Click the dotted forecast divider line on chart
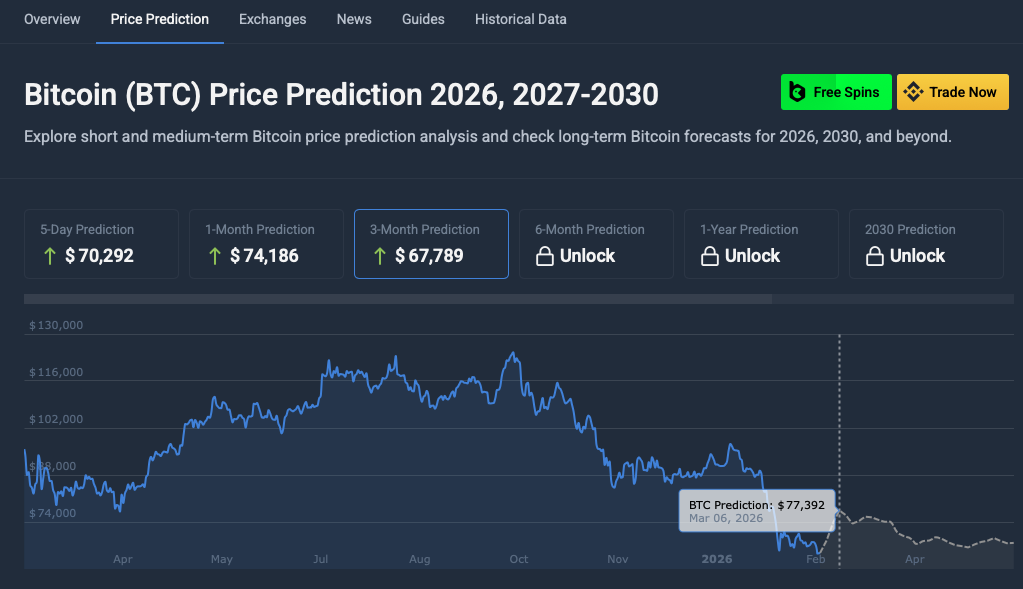 838,430
